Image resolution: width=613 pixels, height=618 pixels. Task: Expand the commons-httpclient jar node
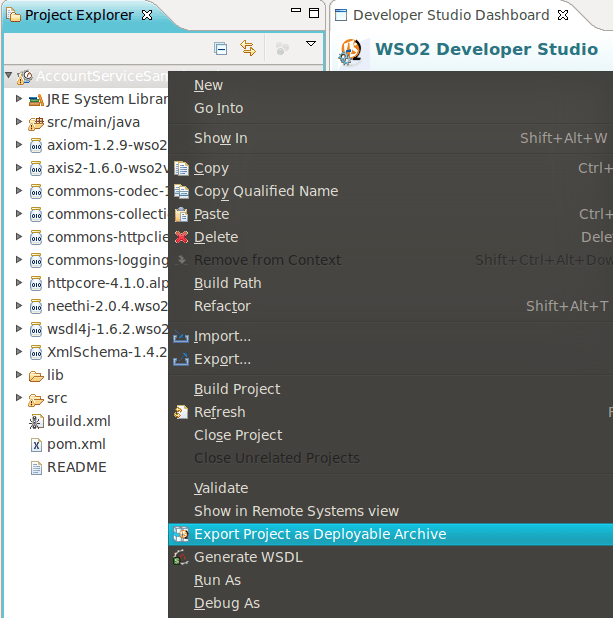coord(19,236)
